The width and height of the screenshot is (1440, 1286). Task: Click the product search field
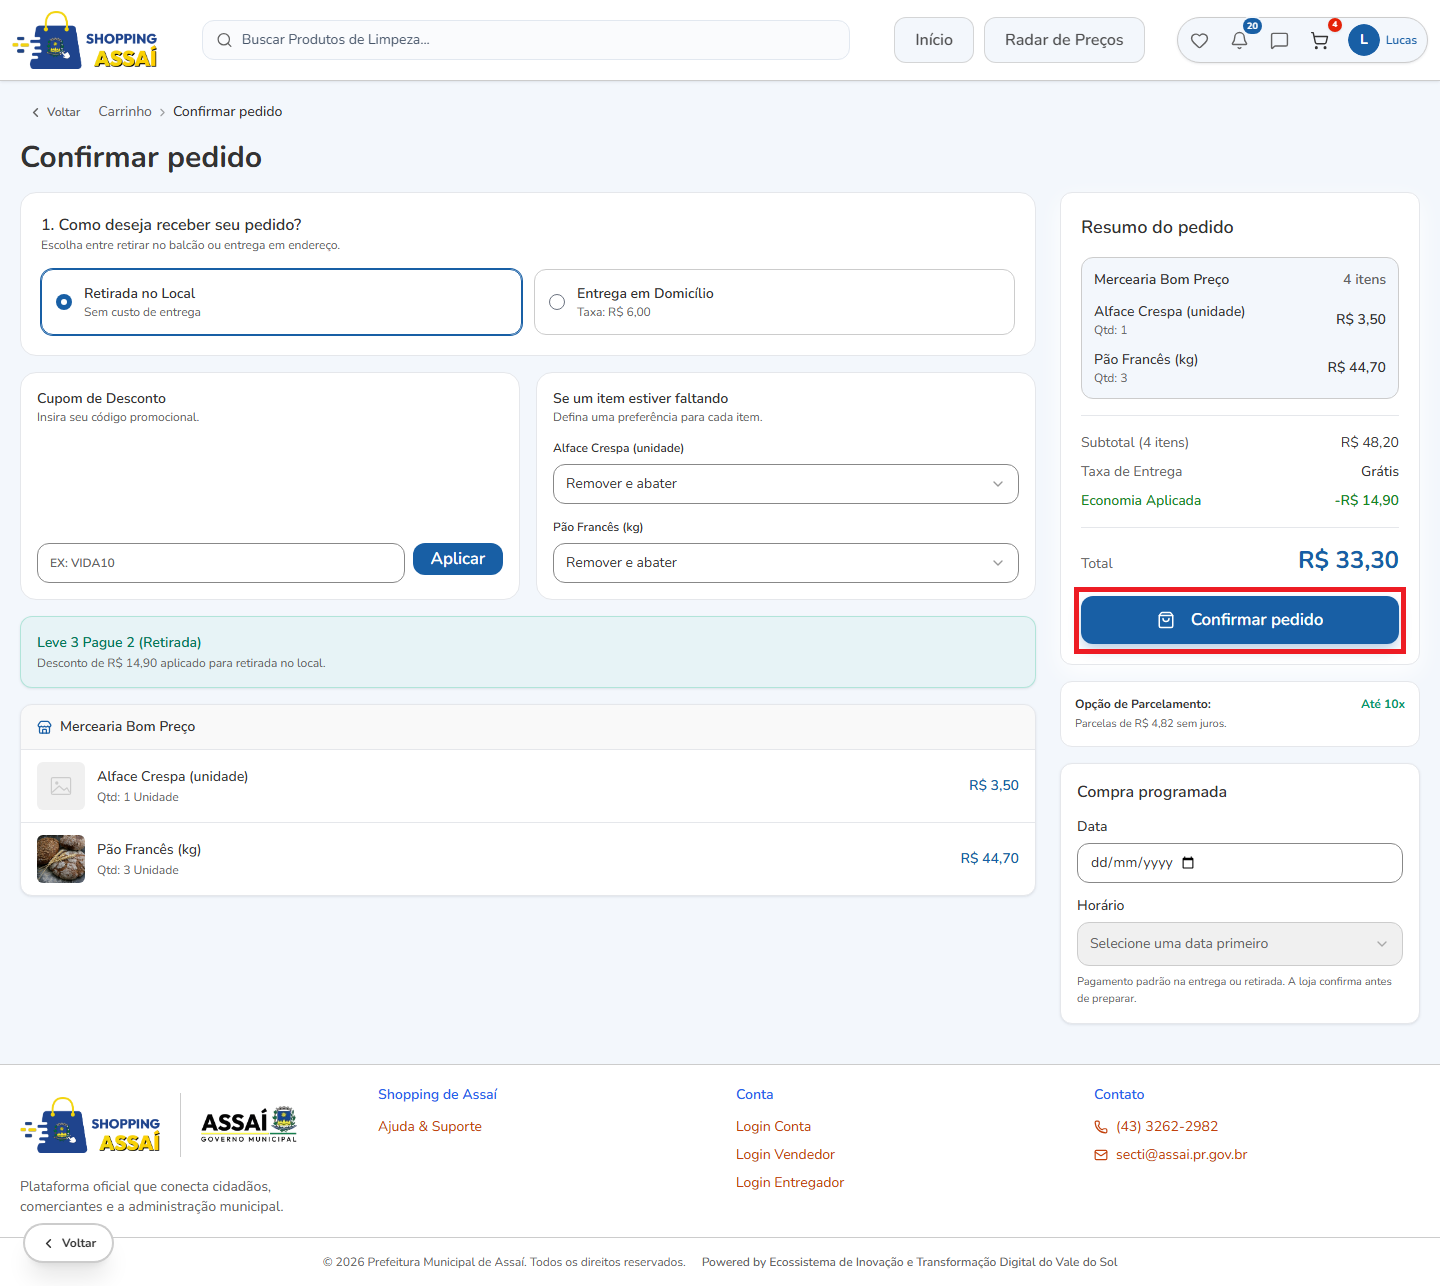pos(526,40)
